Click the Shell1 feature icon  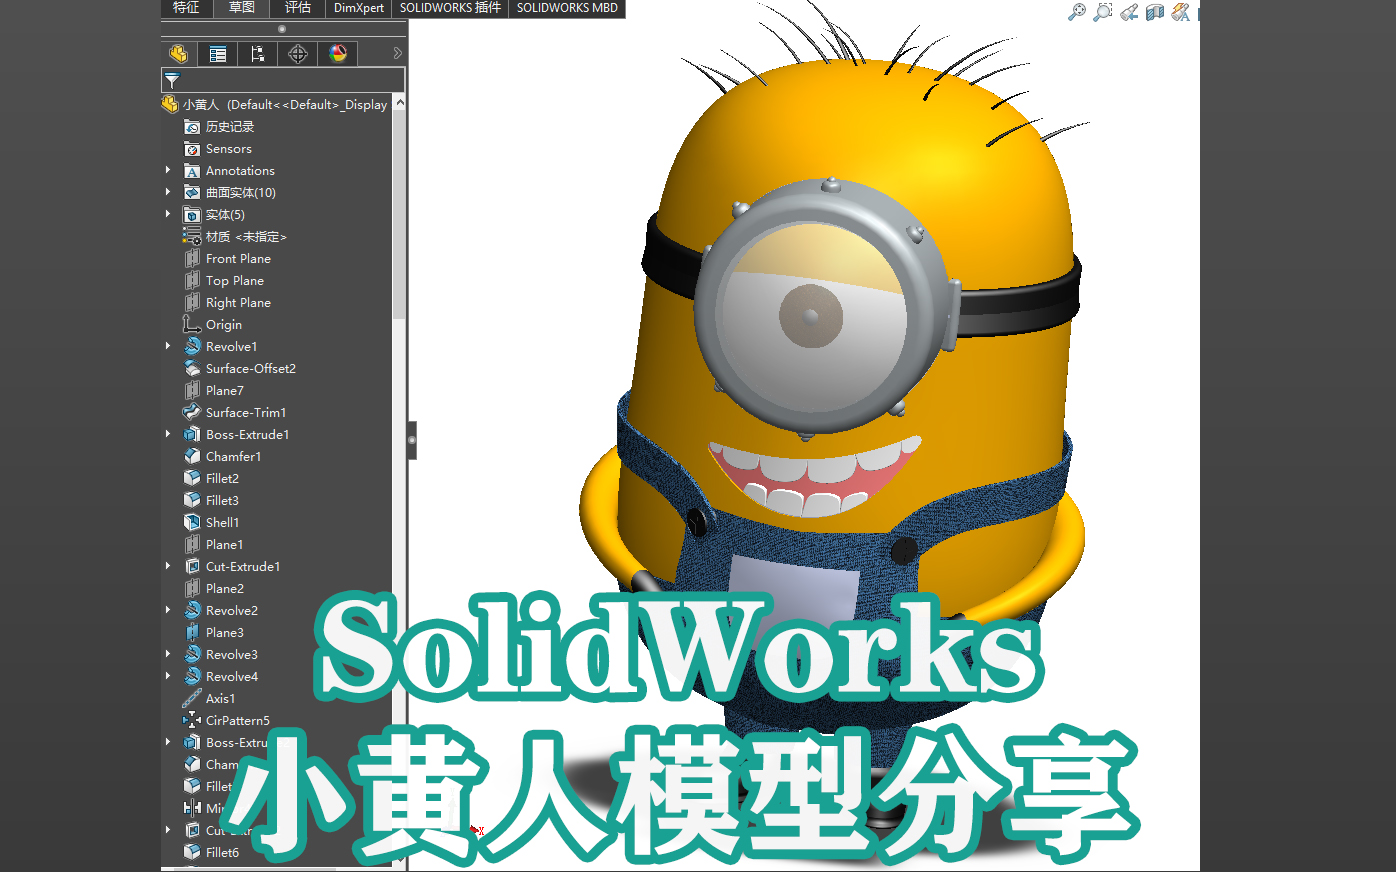192,523
